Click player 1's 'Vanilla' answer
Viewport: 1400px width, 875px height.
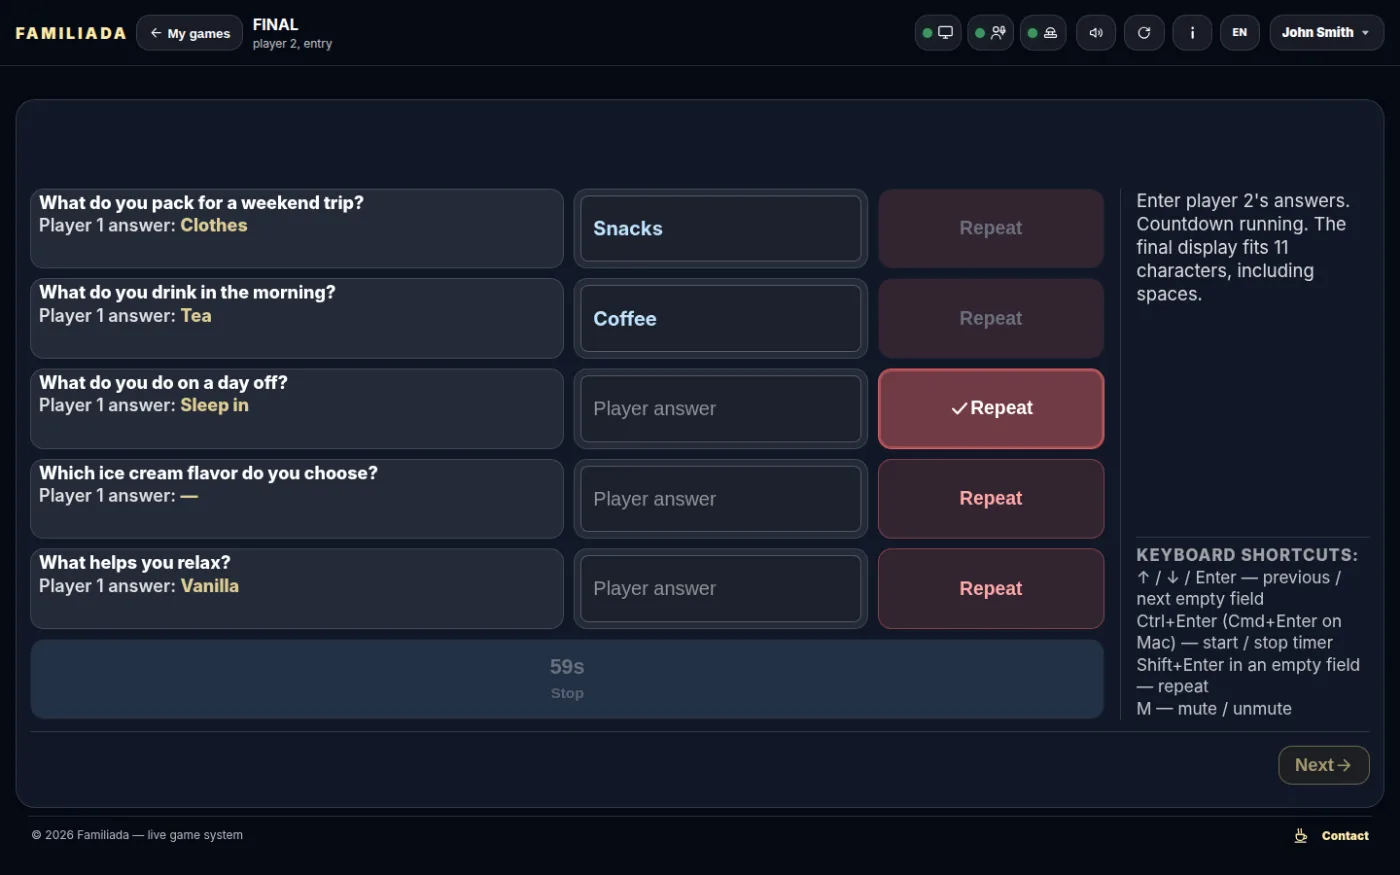[210, 586]
